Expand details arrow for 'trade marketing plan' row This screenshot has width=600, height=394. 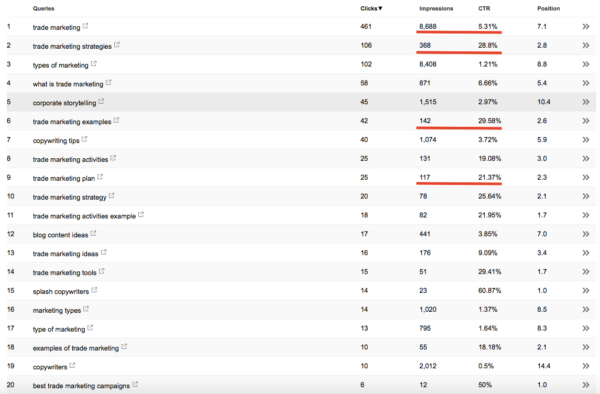coord(586,177)
